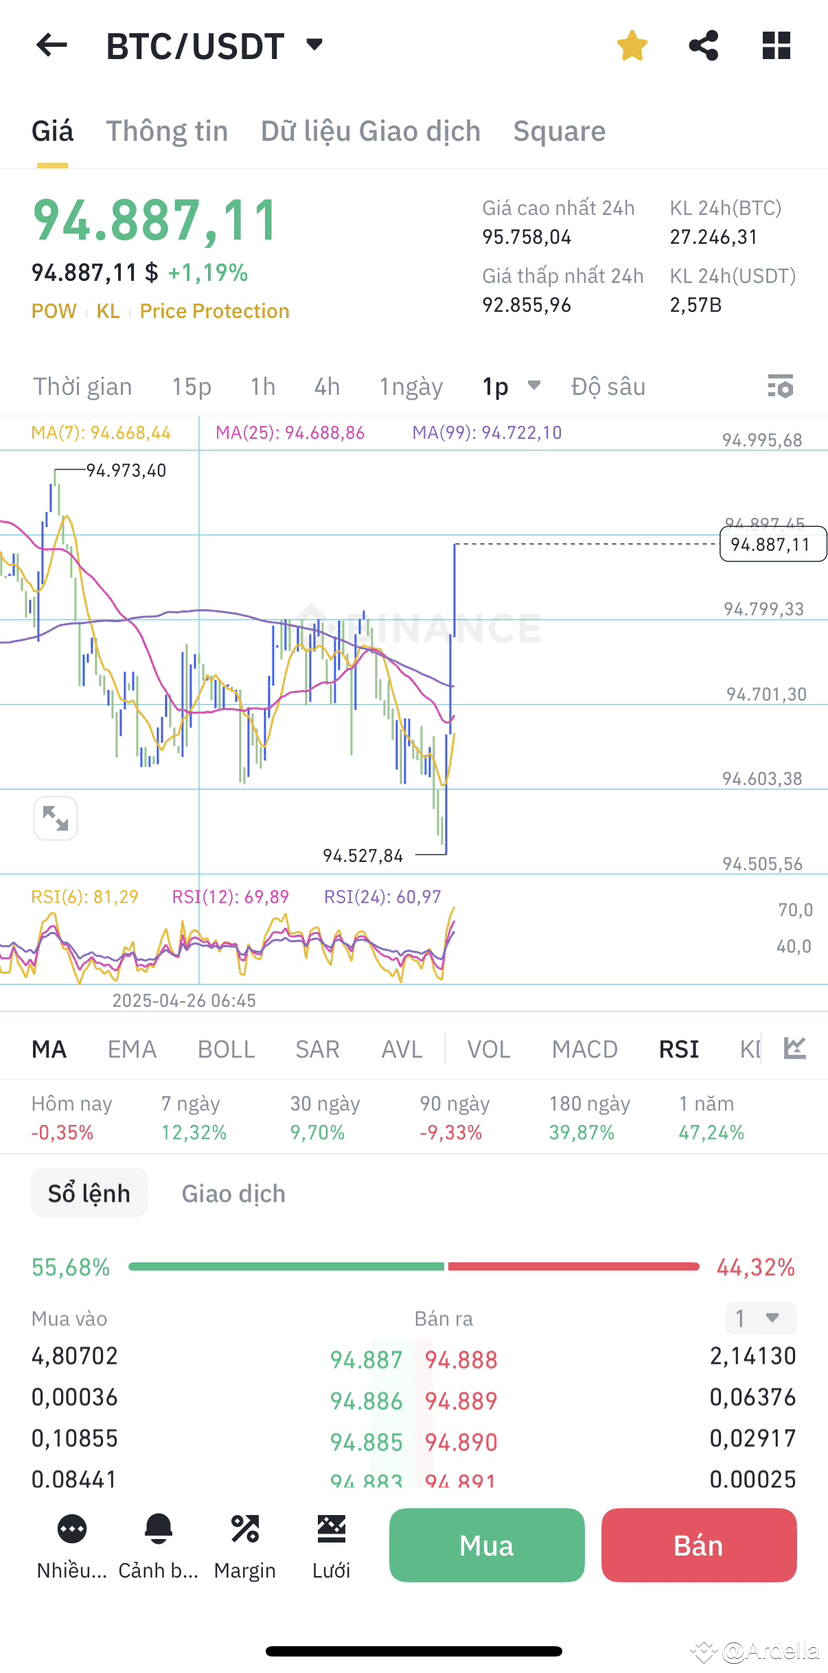Open the share icon

point(704,45)
